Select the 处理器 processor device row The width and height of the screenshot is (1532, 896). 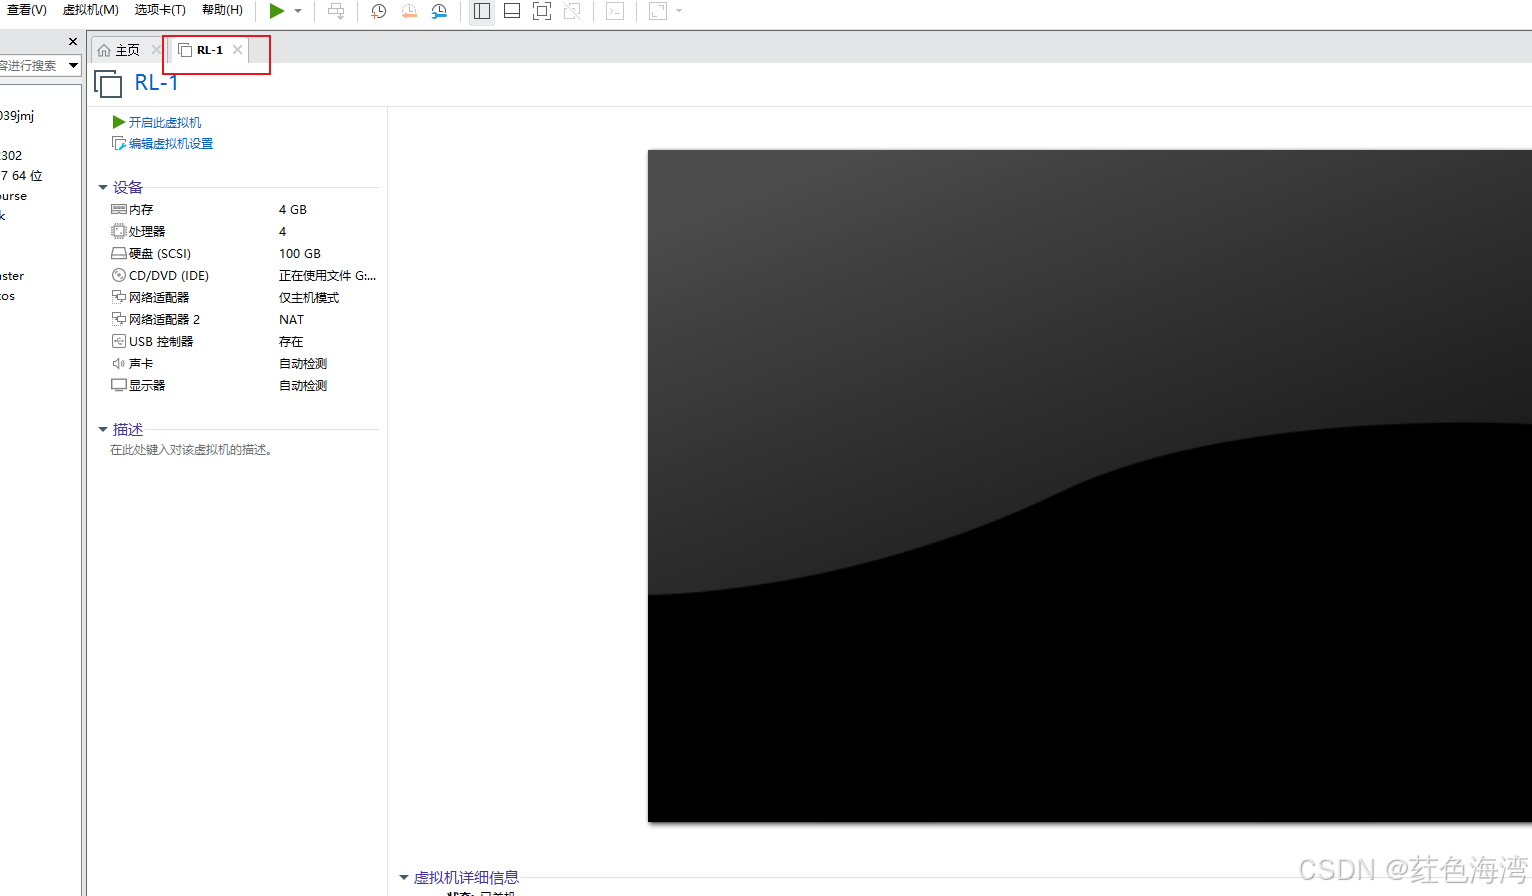243,232
